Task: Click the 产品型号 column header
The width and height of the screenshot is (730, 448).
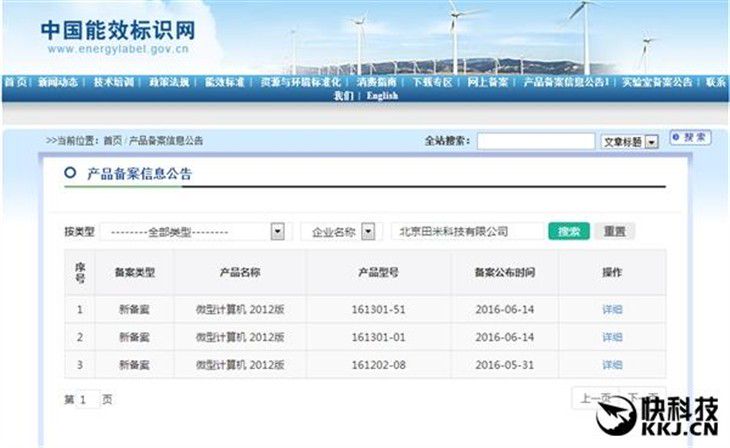Action: tap(379, 272)
